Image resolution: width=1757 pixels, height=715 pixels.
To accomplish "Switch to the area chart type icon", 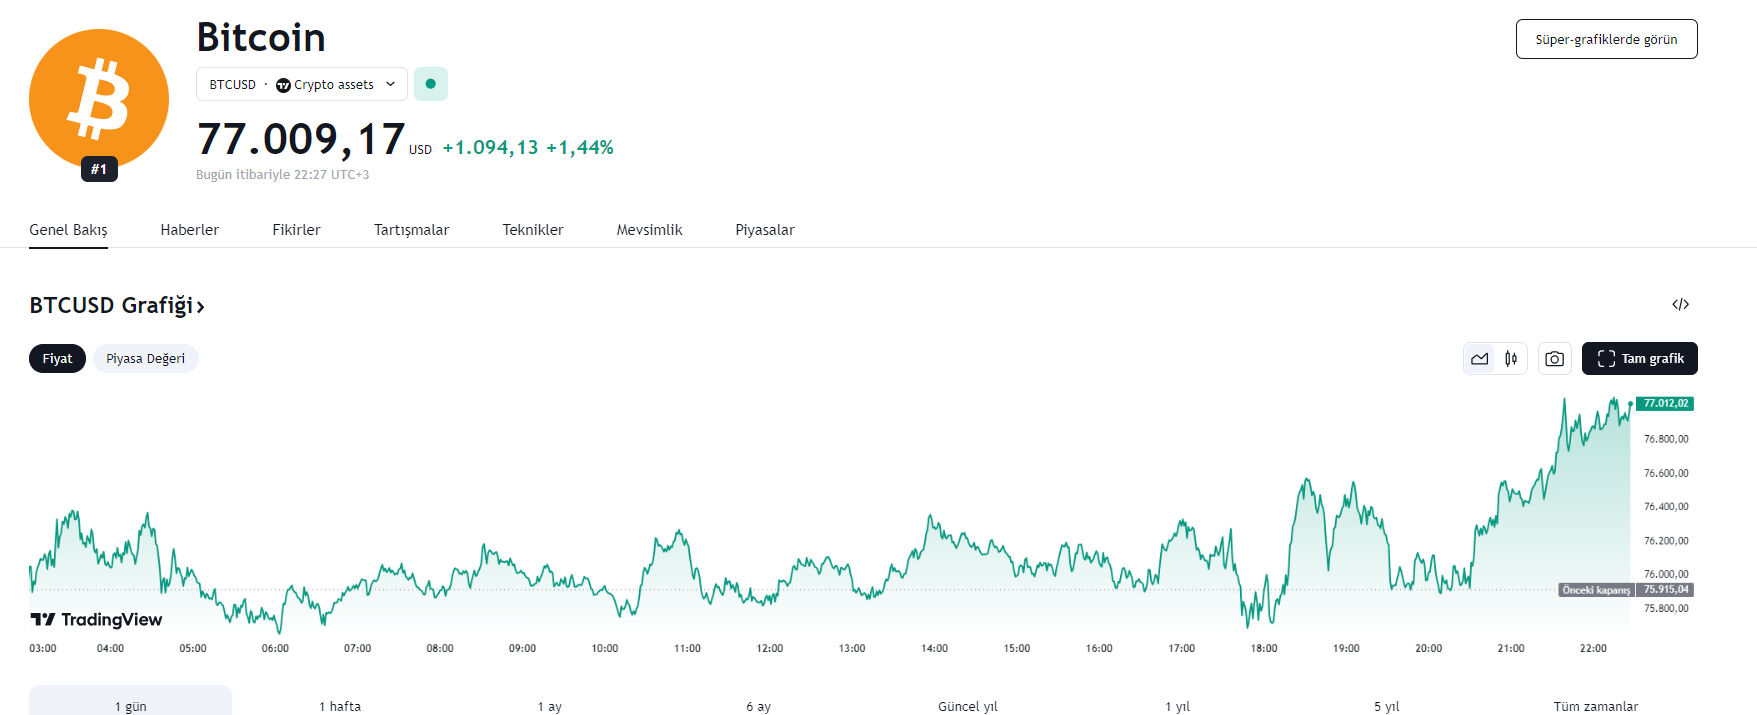I will coord(1480,358).
